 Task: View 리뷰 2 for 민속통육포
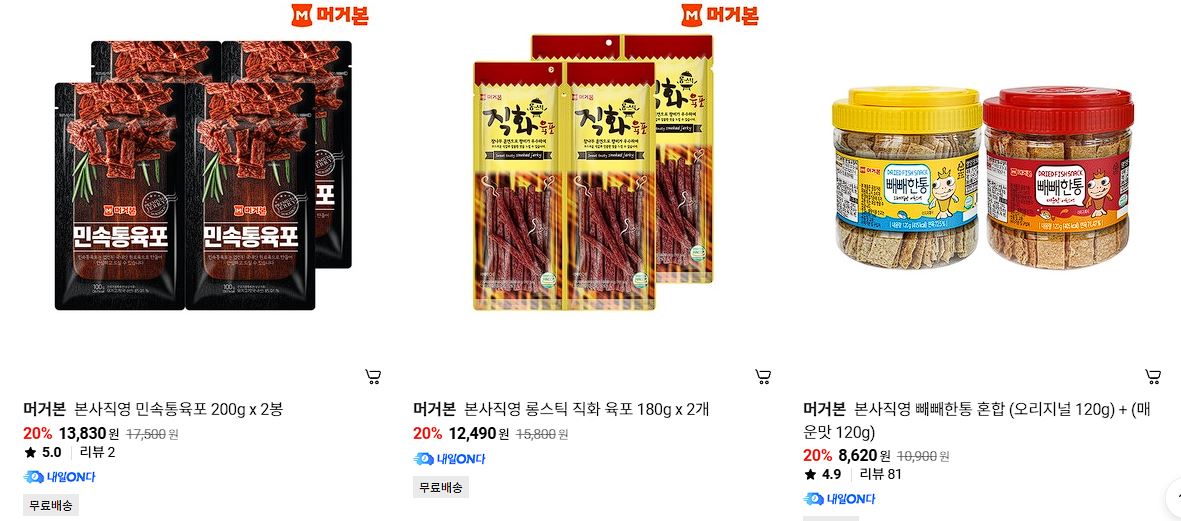[97, 452]
